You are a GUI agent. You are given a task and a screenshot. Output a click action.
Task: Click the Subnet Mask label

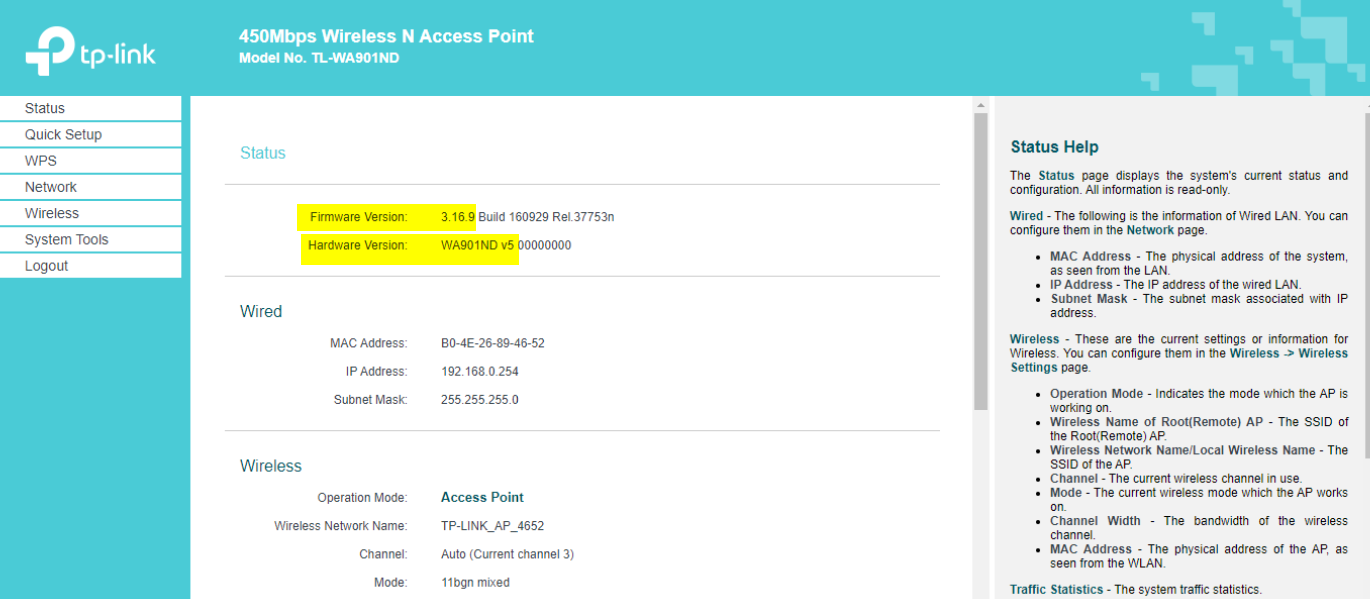pos(370,399)
